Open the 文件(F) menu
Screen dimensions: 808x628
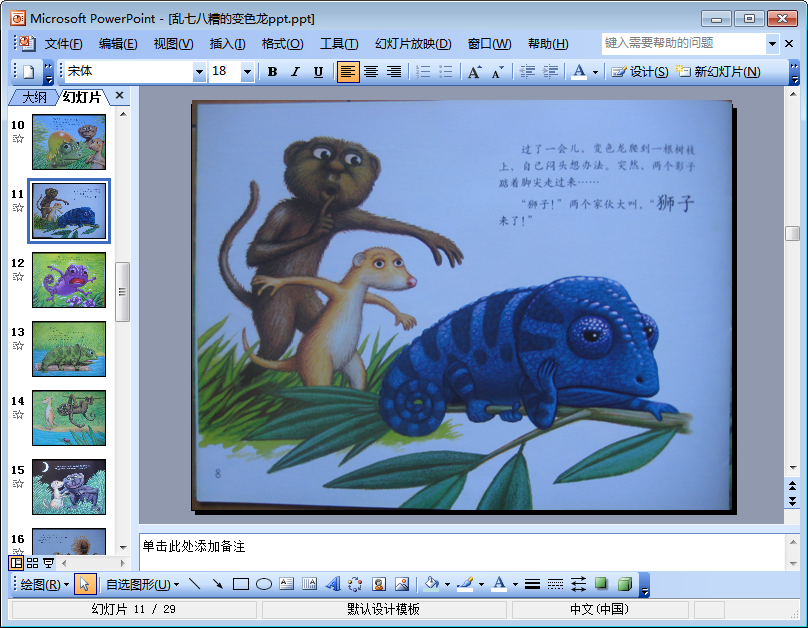coord(63,44)
